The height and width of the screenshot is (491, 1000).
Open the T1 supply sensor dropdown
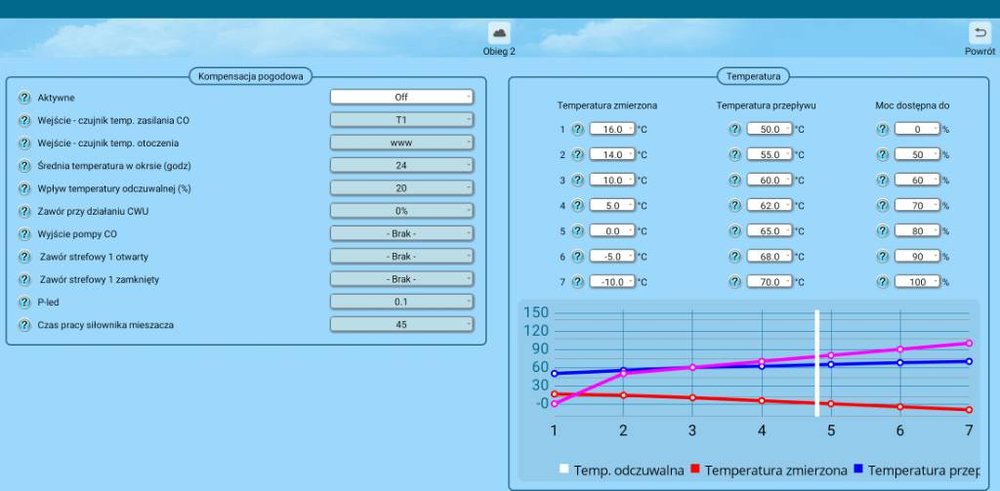401,120
